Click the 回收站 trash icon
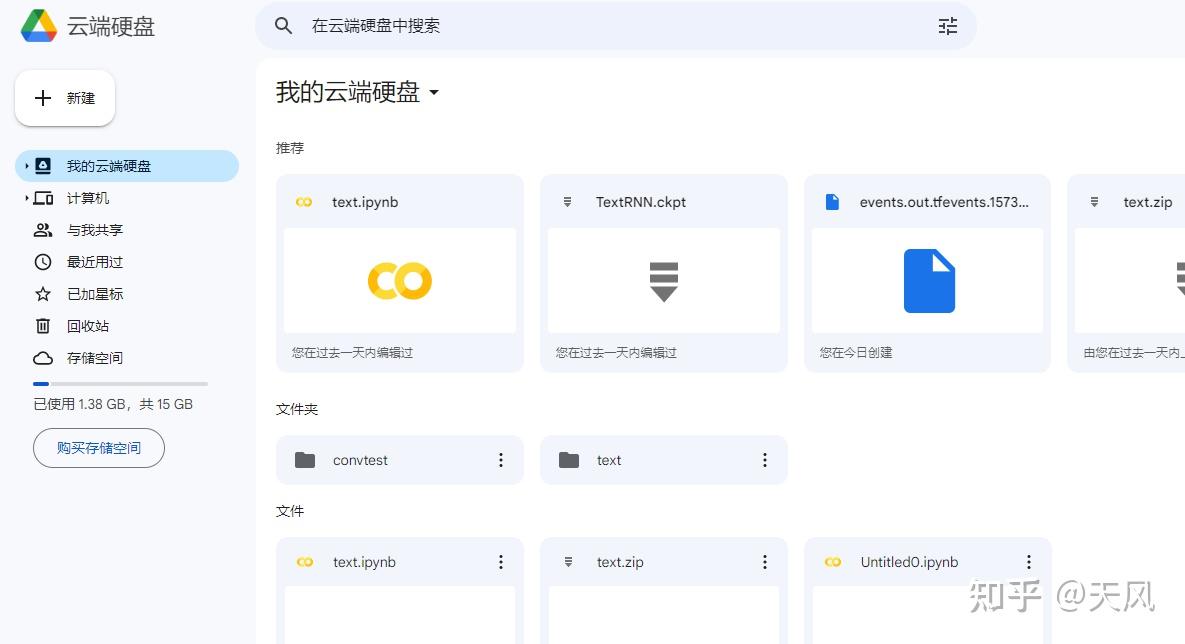Viewport: 1185px width, 644px height. (41, 325)
